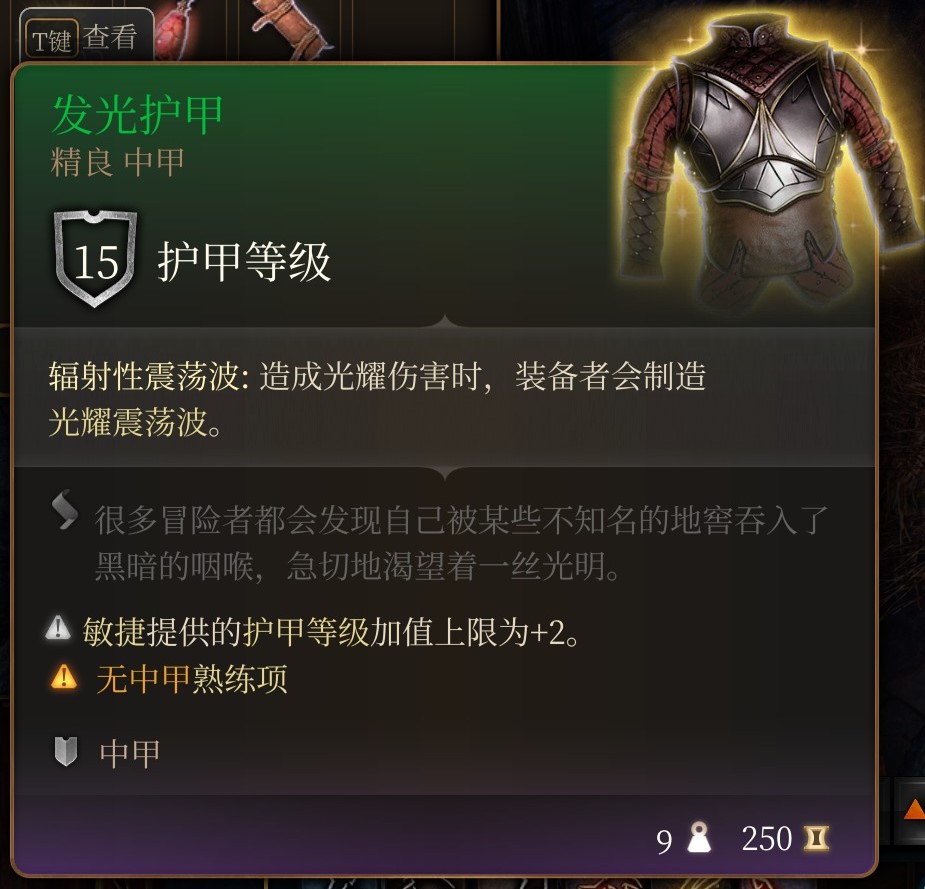Click the medium armor shield icon at bottom
925x889 pixels.
[x=65, y=752]
